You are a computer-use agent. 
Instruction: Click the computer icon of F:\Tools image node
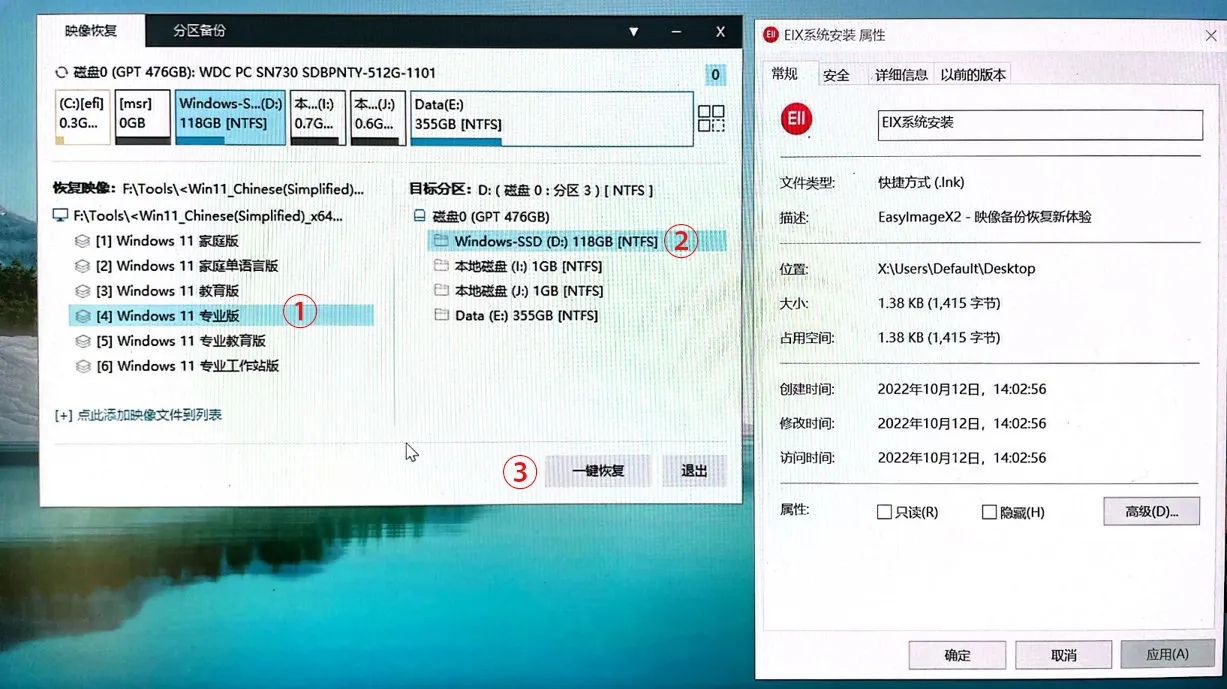tap(61, 216)
